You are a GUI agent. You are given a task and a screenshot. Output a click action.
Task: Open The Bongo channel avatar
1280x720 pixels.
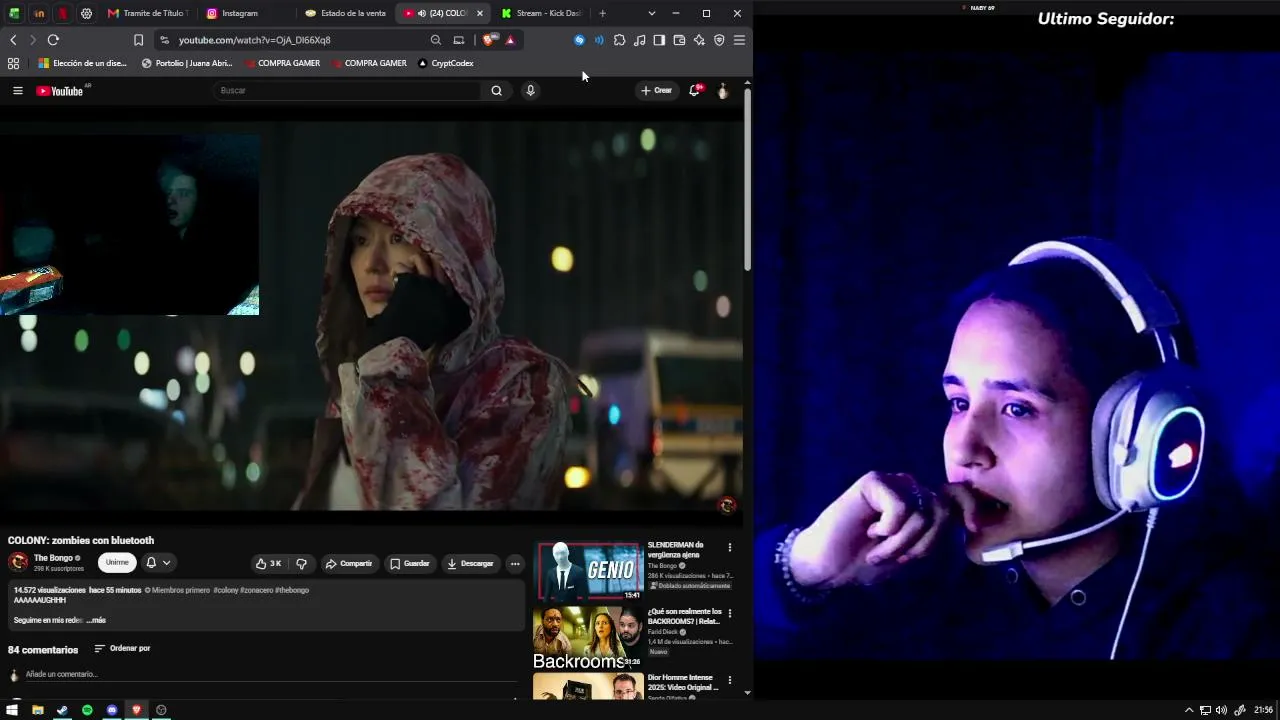point(18,562)
